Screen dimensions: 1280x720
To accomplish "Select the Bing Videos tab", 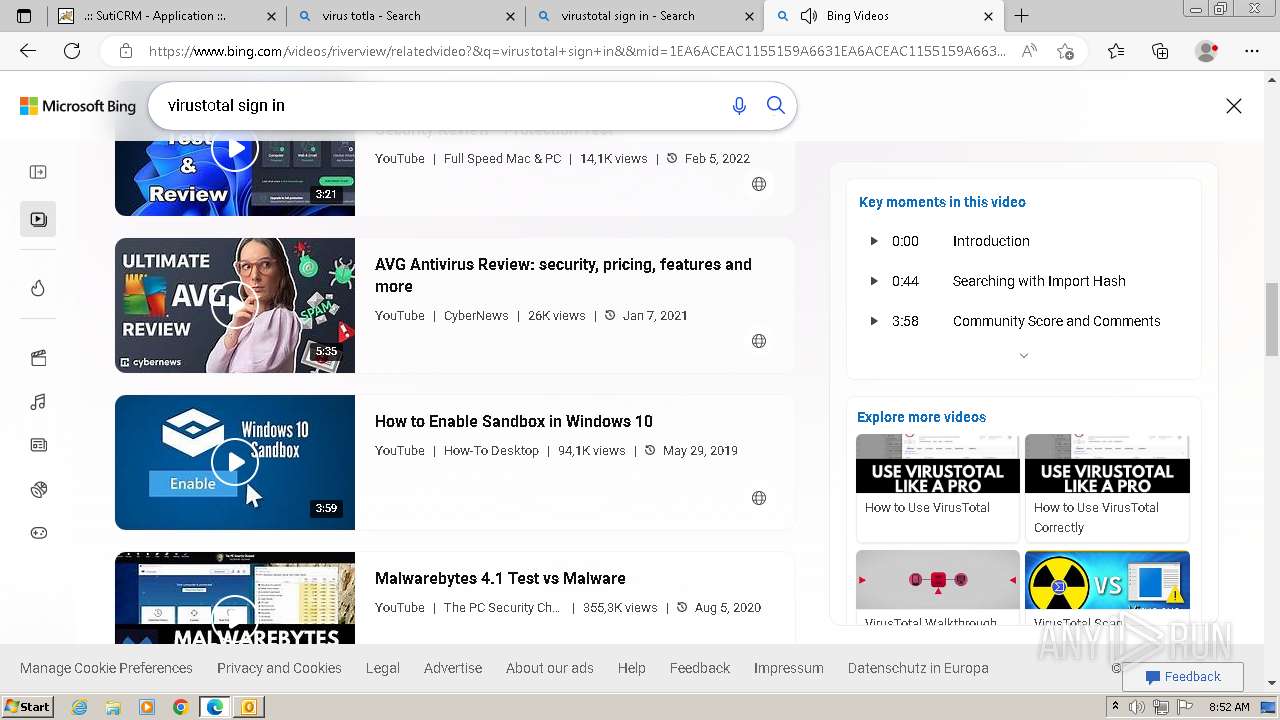I will (883, 16).
